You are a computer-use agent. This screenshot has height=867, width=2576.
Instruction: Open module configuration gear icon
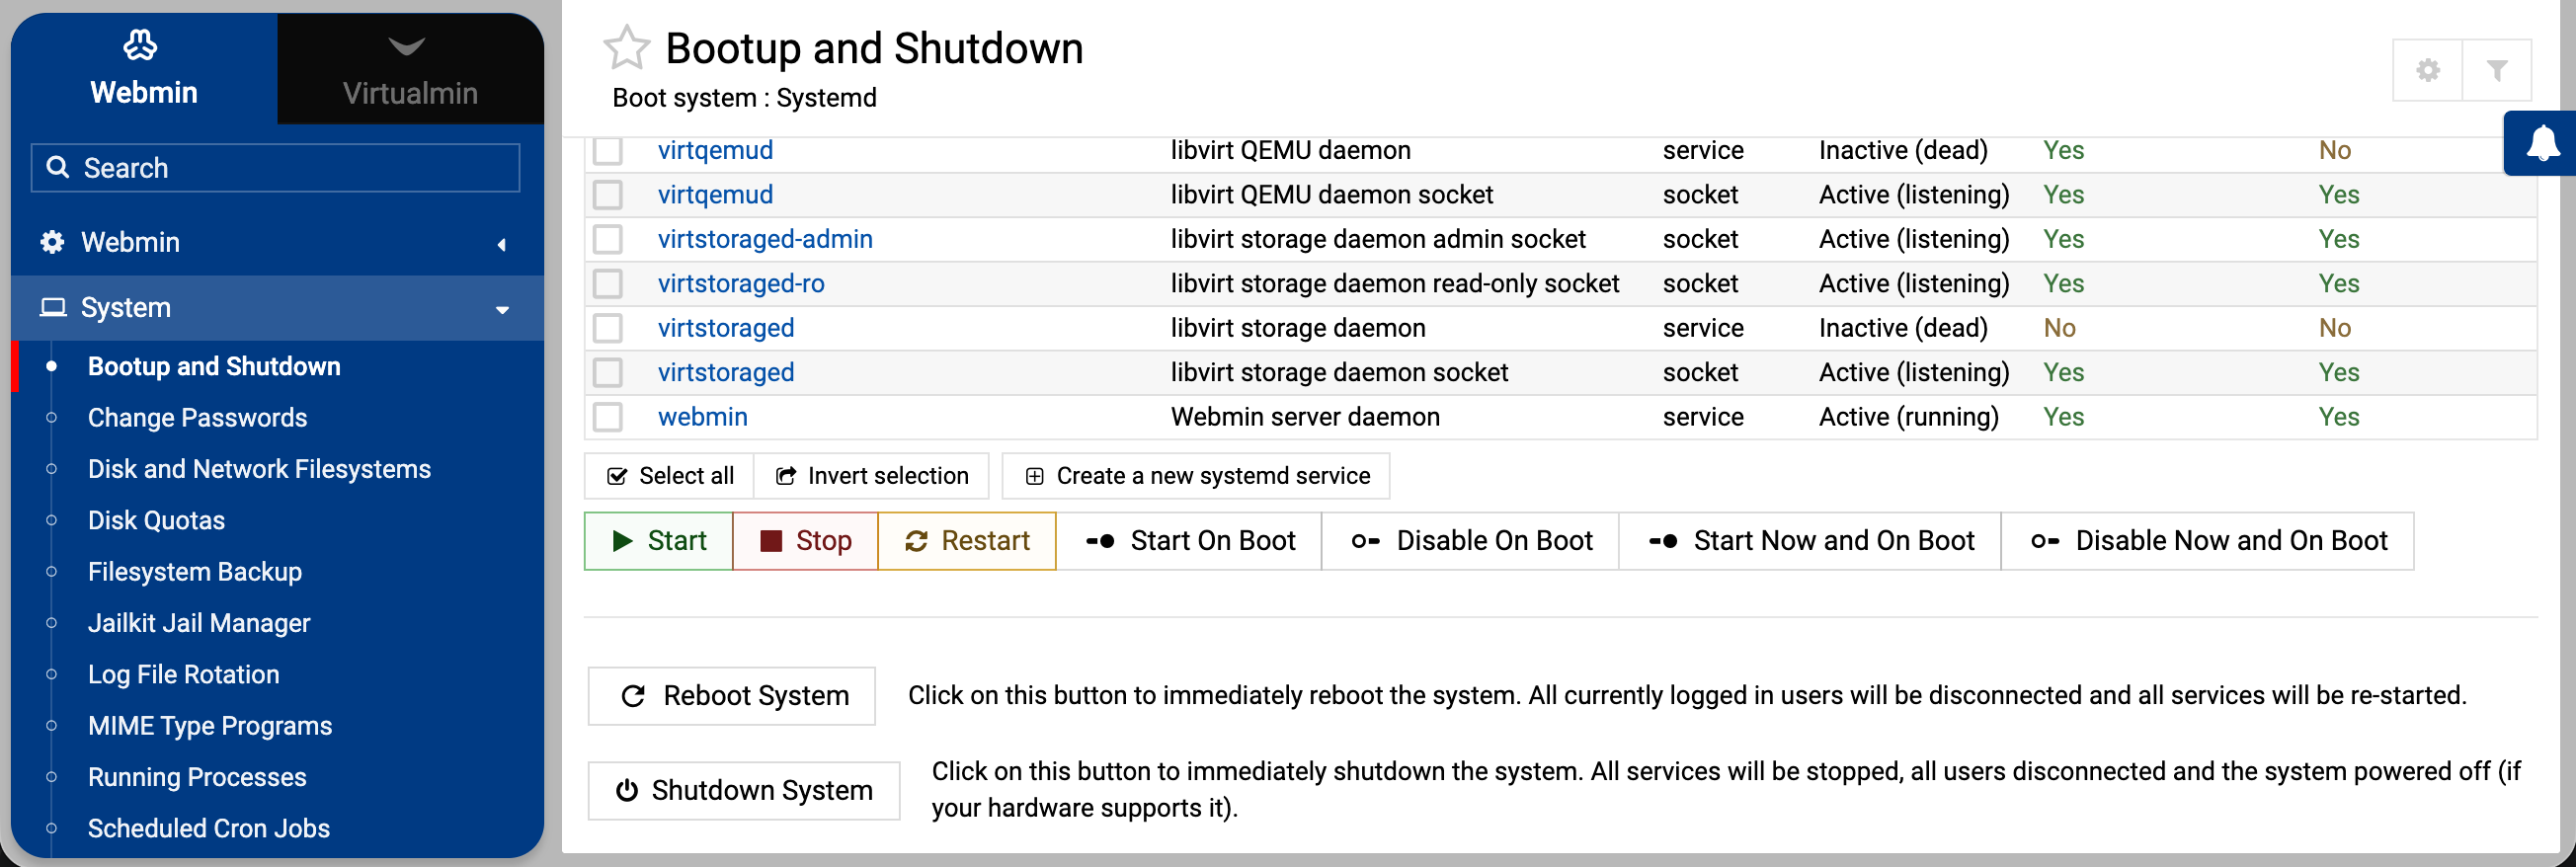(2427, 70)
